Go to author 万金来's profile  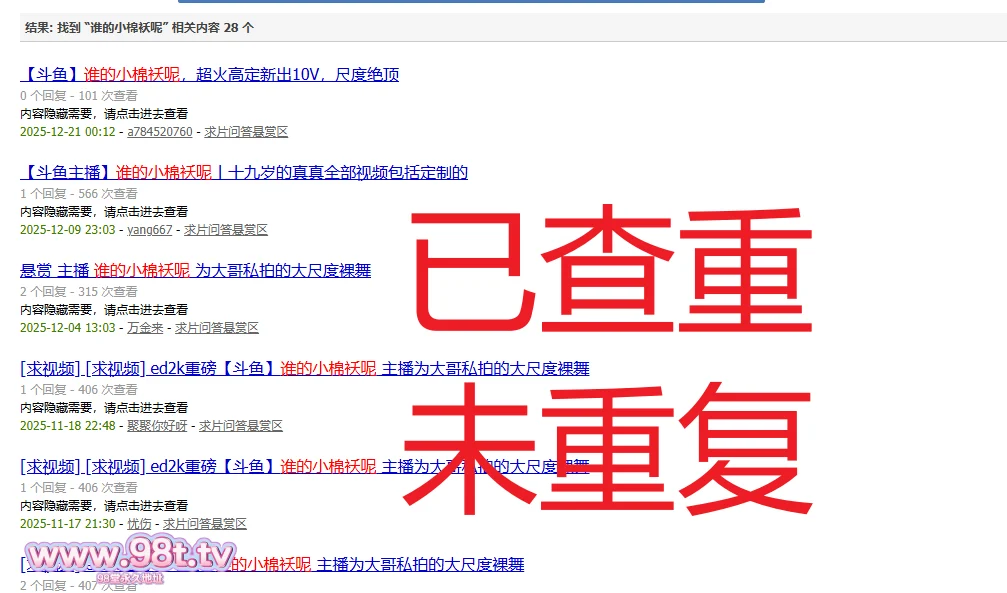click(x=145, y=328)
